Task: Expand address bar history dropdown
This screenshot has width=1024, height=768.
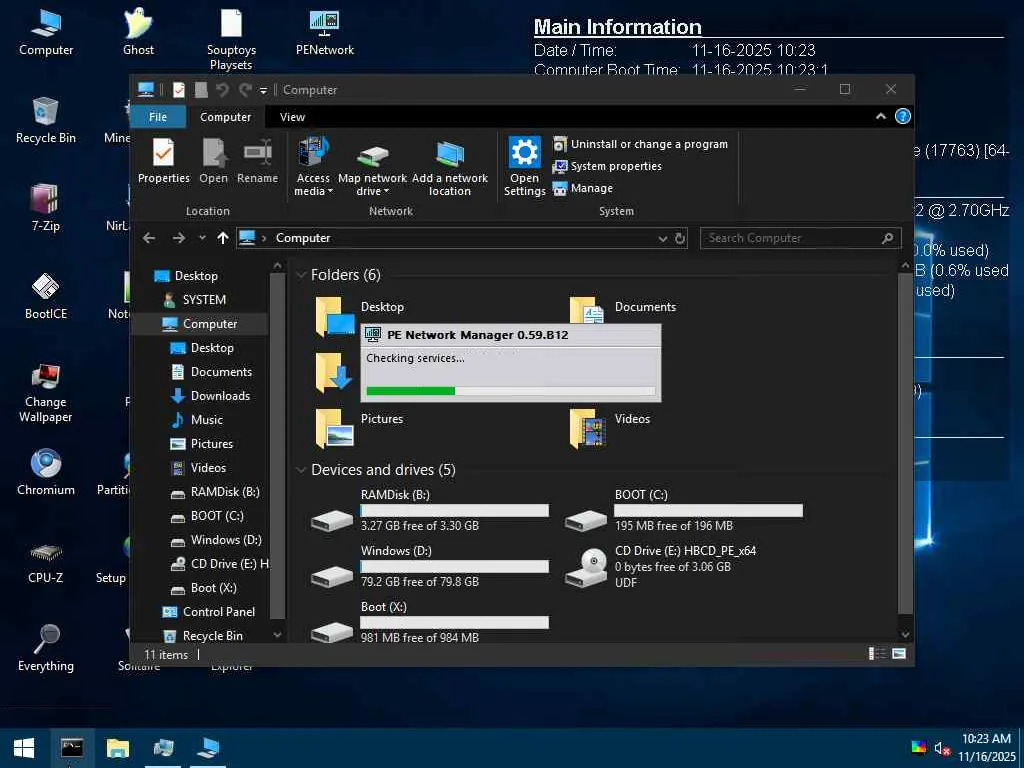Action: click(x=662, y=239)
